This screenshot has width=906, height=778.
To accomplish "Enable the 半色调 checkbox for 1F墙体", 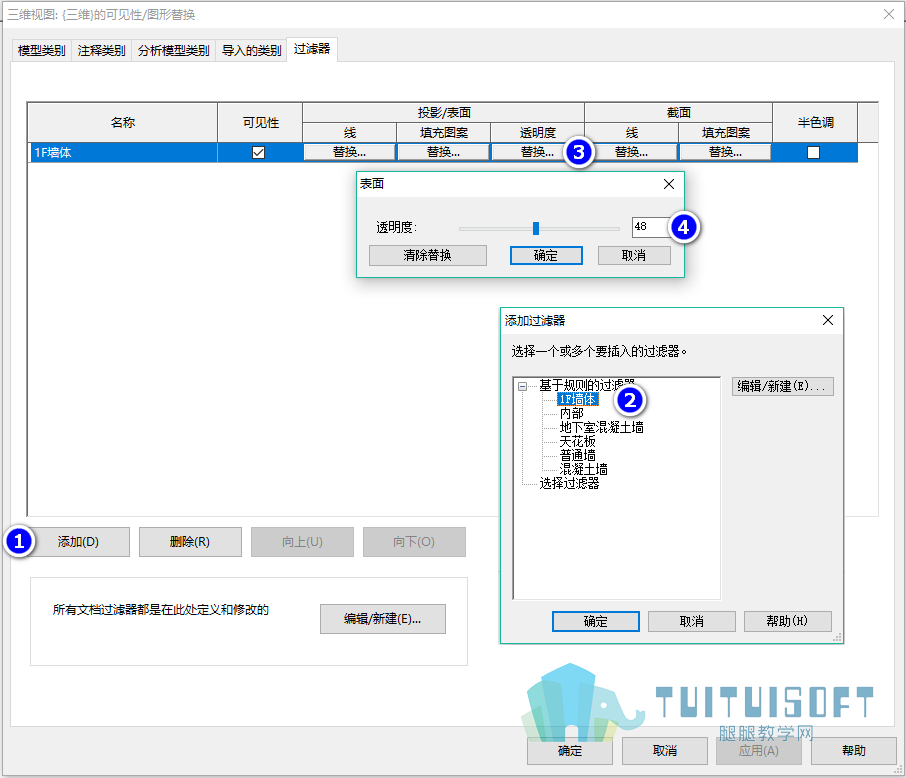I will [813, 153].
